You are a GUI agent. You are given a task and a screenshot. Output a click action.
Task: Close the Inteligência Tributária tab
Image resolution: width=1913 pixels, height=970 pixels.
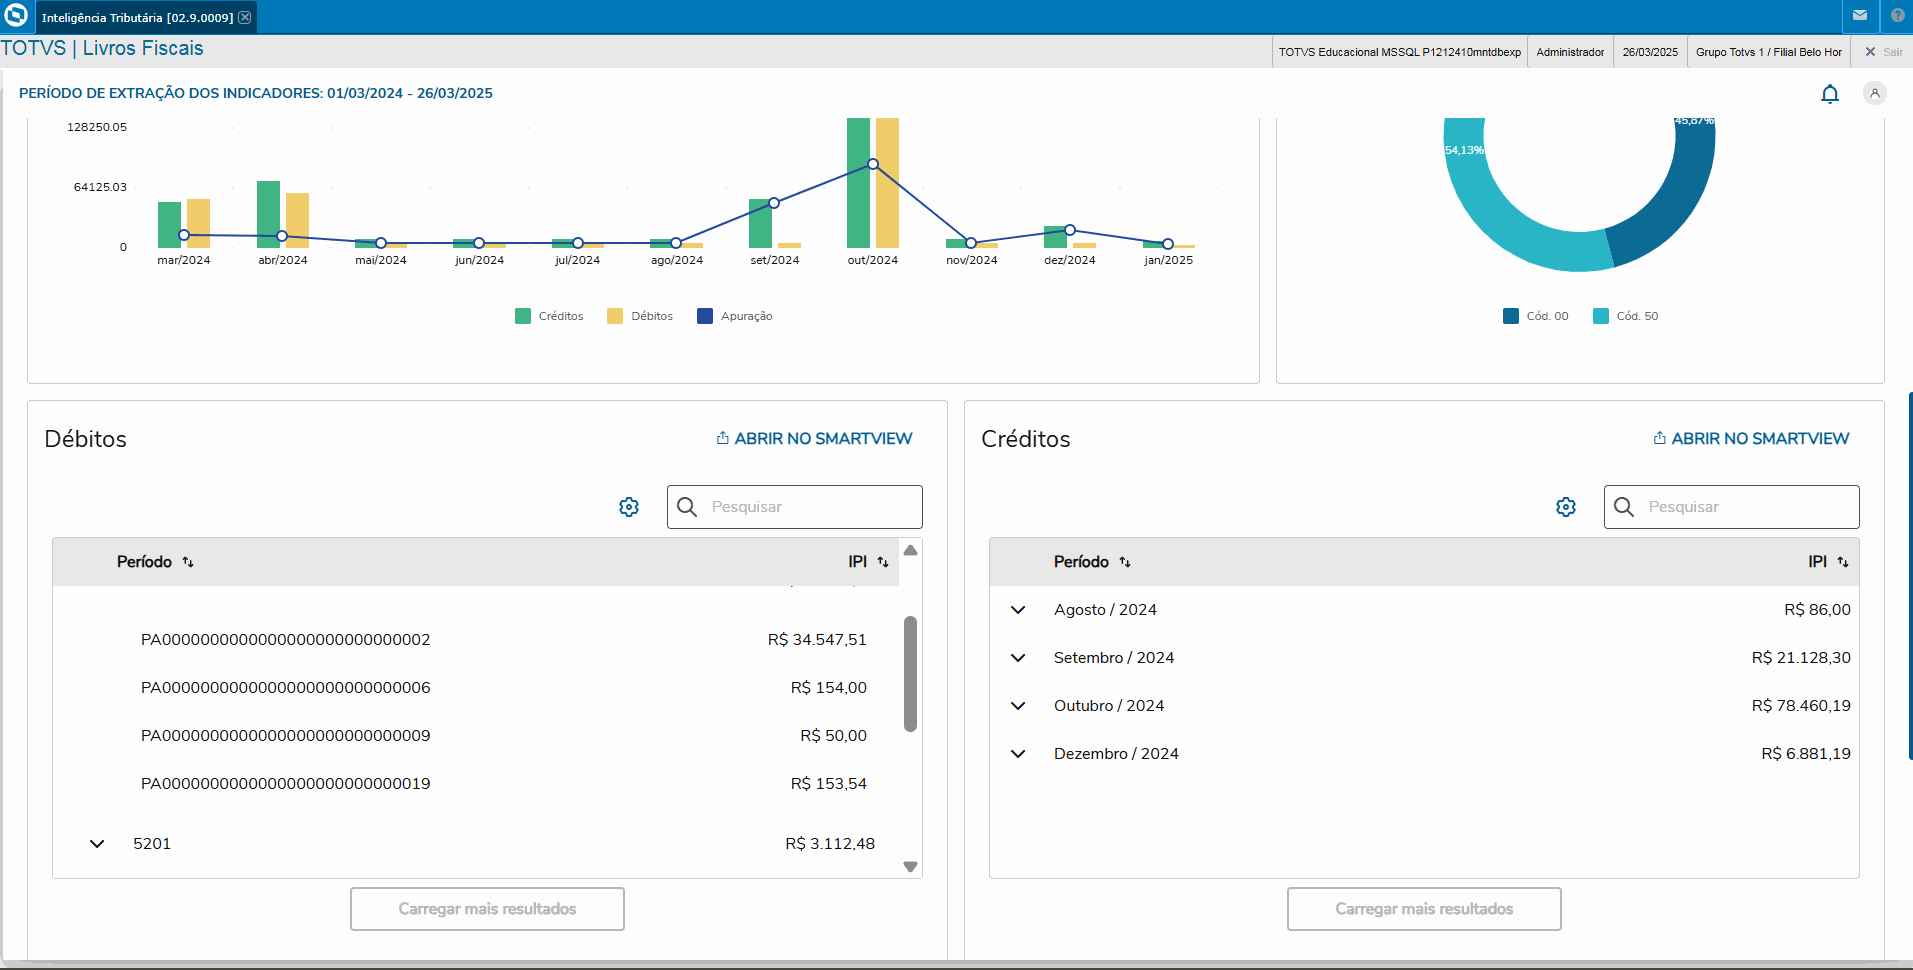(x=245, y=17)
